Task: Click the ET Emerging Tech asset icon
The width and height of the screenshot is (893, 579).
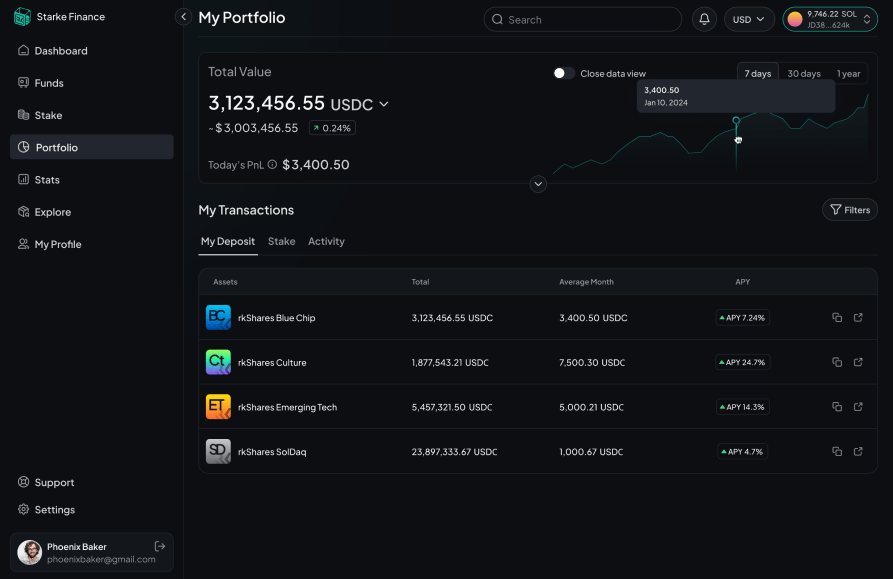Action: tap(218, 406)
